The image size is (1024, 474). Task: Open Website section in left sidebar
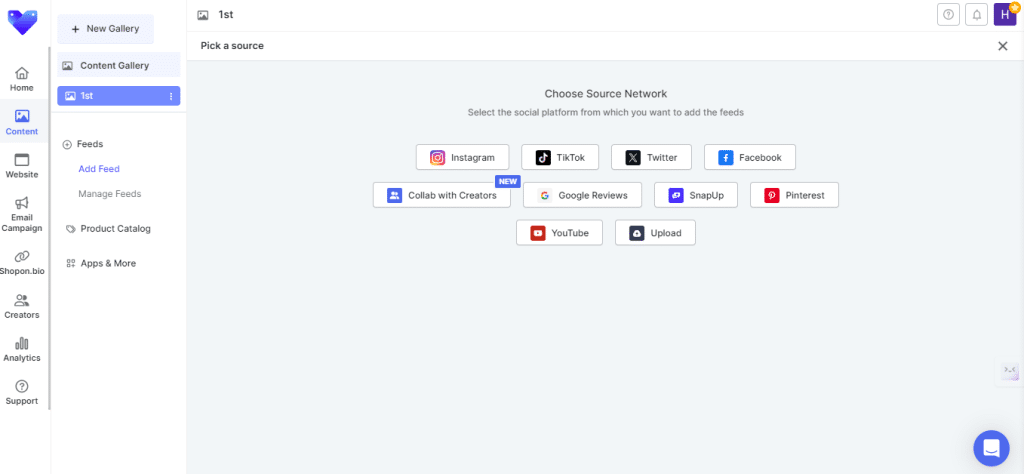22,165
